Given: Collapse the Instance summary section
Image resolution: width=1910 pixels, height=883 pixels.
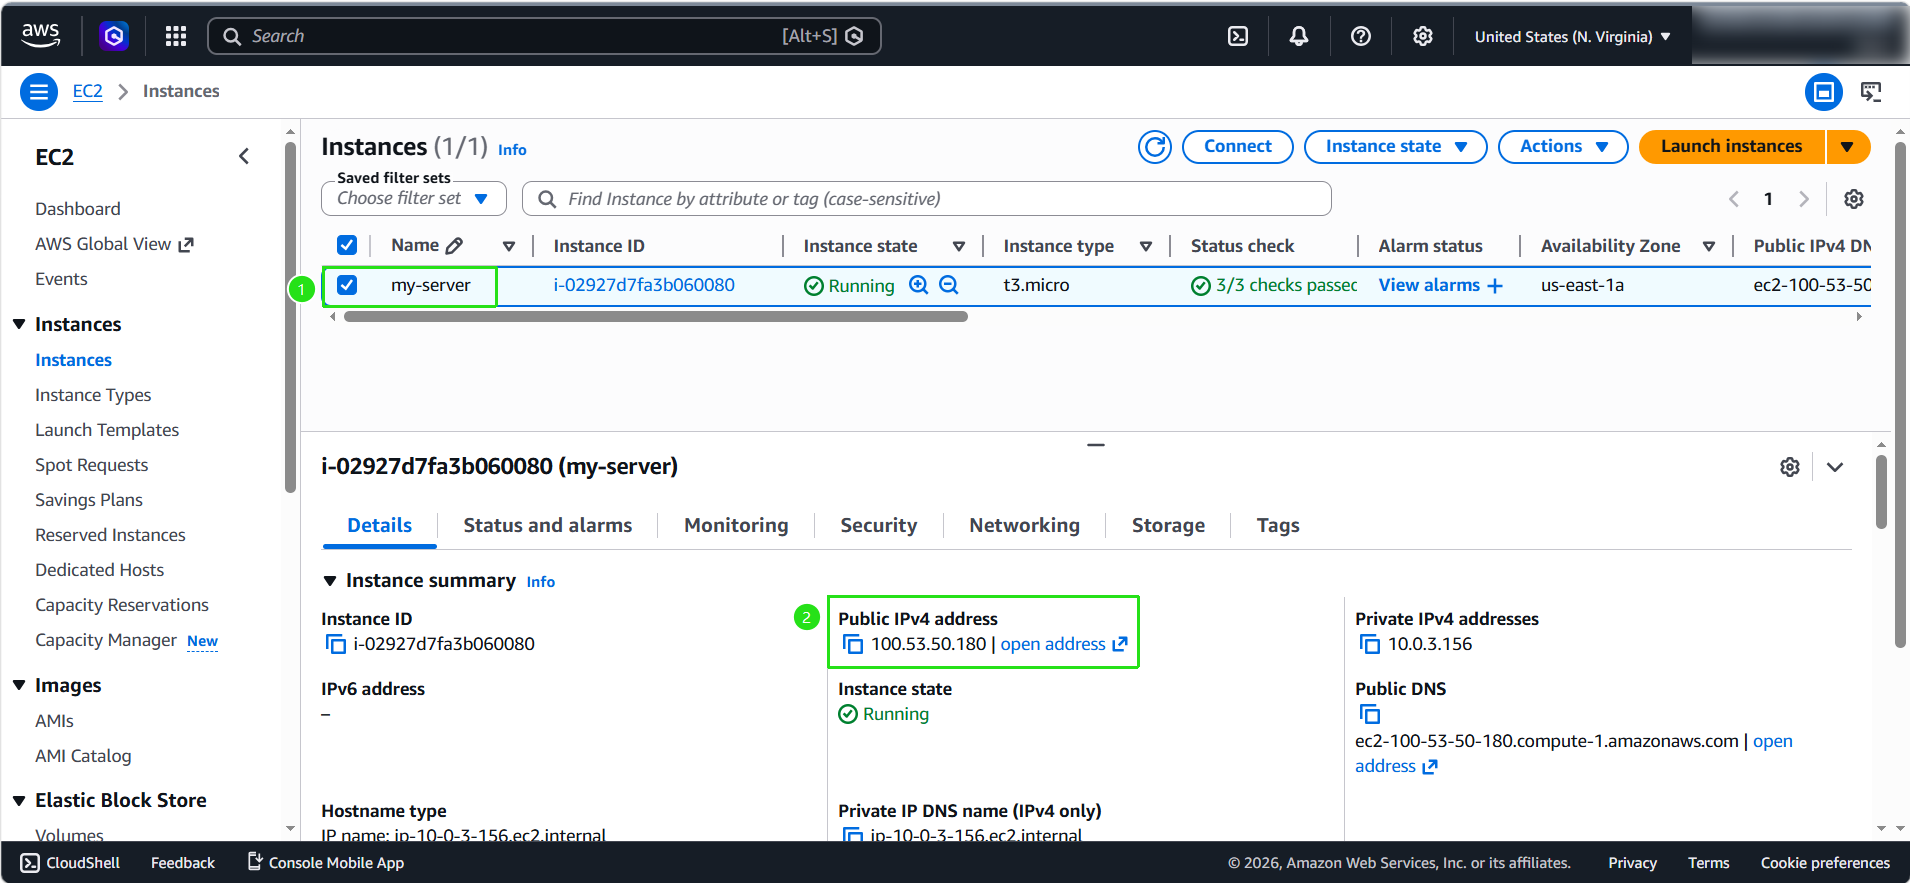Looking at the screenshot, I should click(x=330, y=581).
